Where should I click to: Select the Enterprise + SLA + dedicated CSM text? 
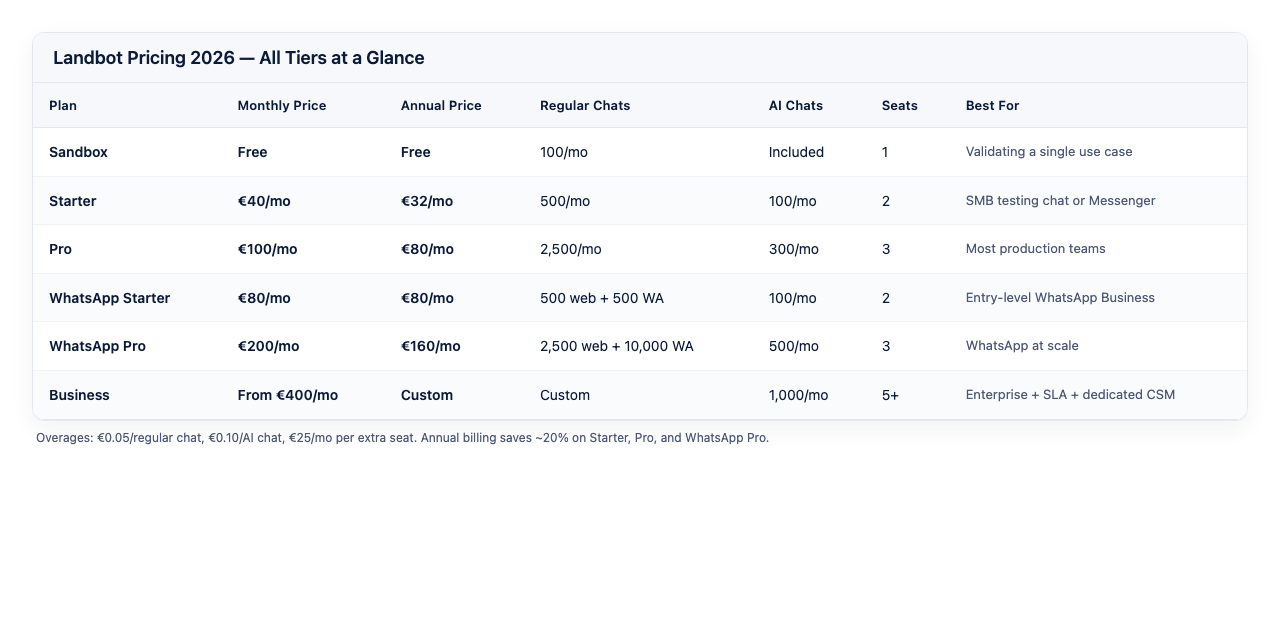coord(1070,395)
